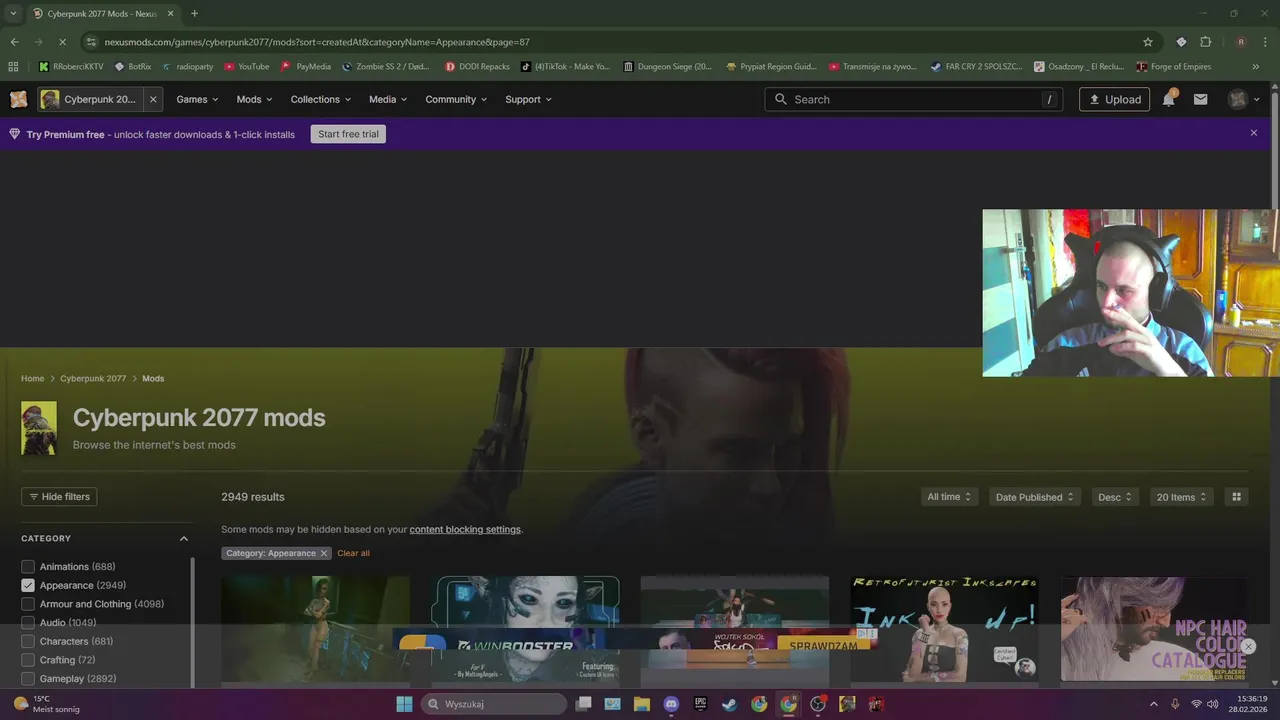
Task: Open a new browser tab
Action: (x=194, y=13)
